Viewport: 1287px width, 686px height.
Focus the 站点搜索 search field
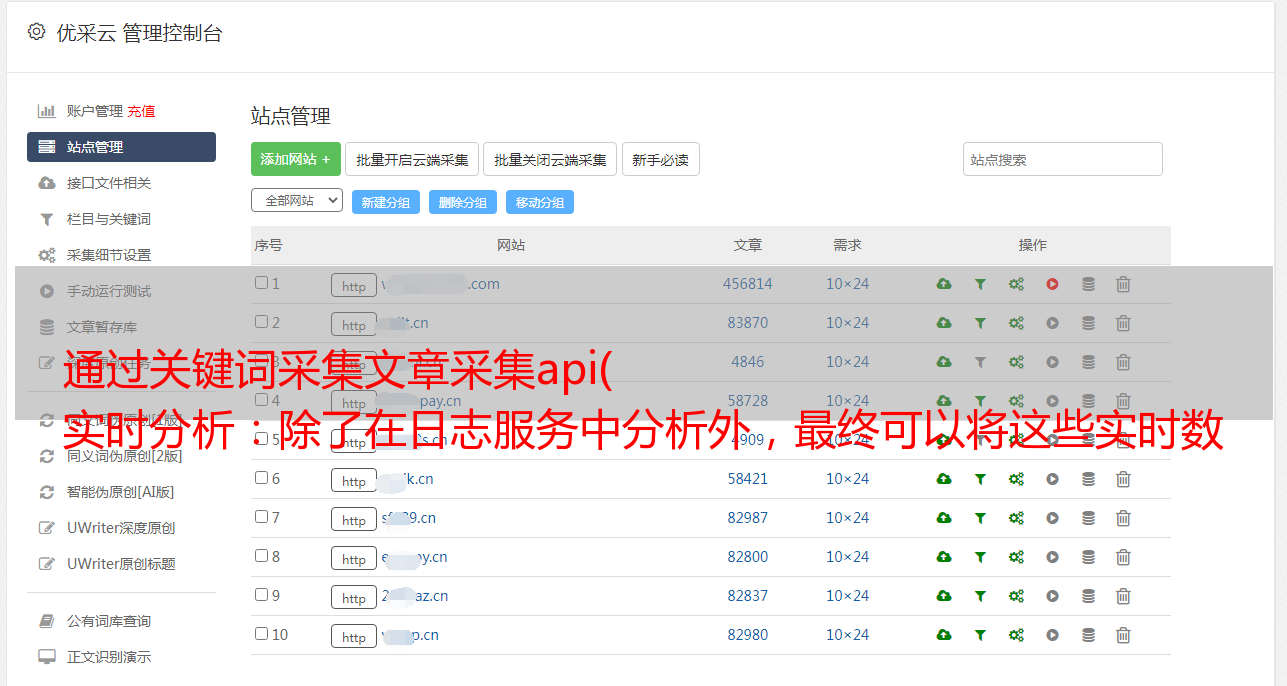click(x=1062, y=159)
